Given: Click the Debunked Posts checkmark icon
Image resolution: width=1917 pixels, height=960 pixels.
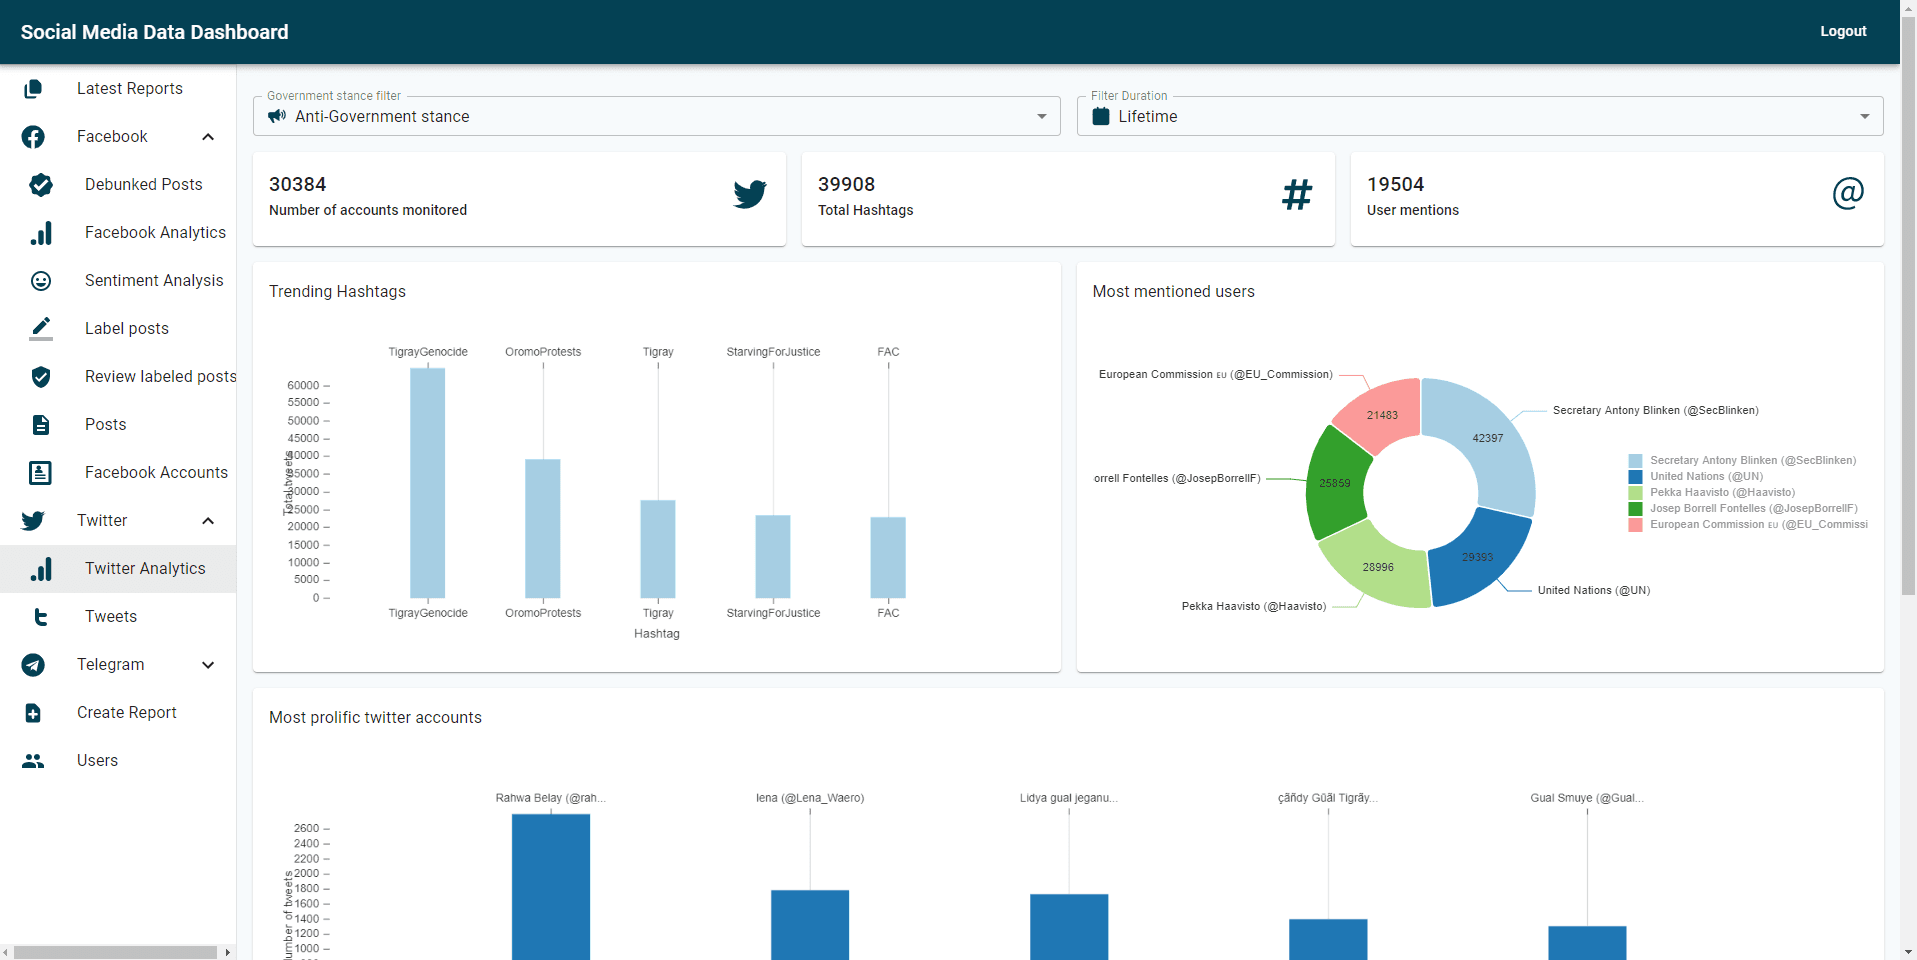Looking at the screenshot, I should (41, 185).
